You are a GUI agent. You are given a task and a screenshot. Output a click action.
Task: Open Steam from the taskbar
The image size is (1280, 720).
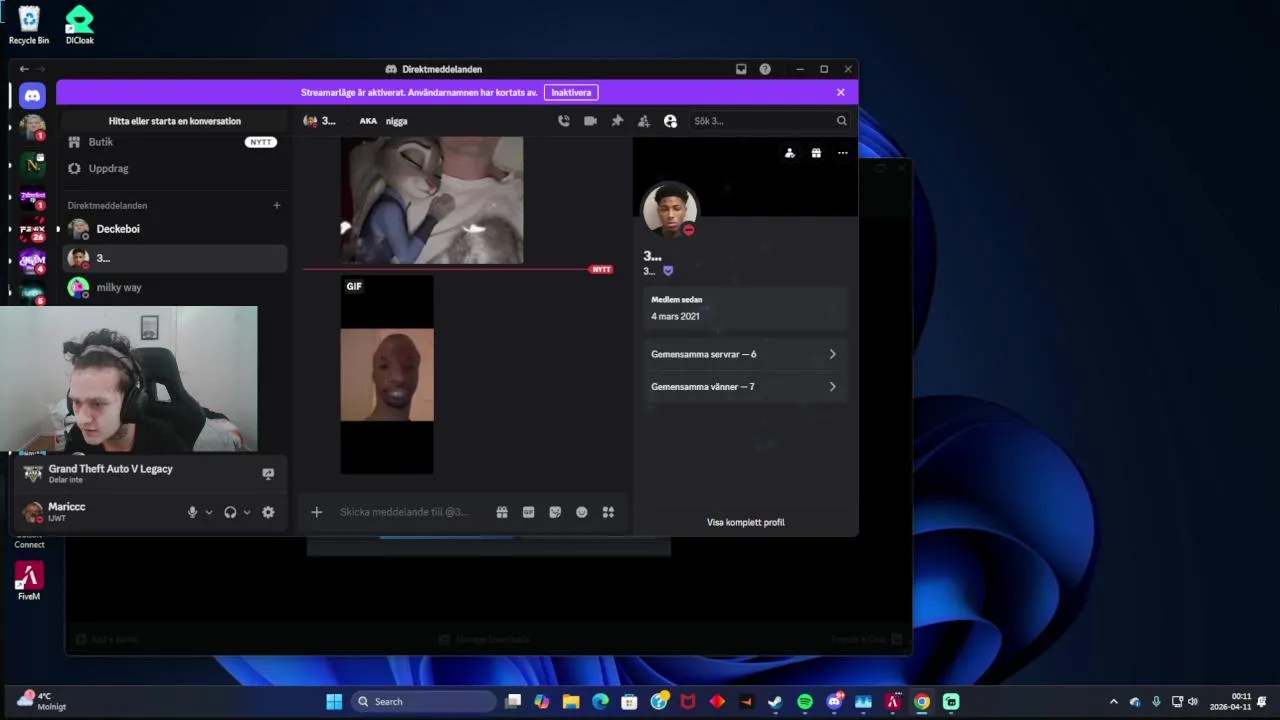pyautogui.click(x=775, y=701)
